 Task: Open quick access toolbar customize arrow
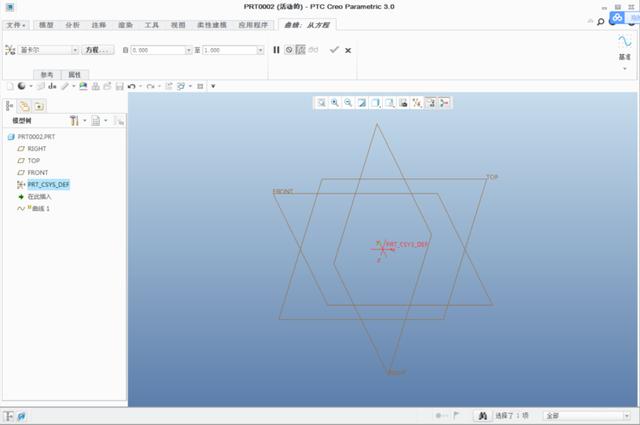[213, 86]
